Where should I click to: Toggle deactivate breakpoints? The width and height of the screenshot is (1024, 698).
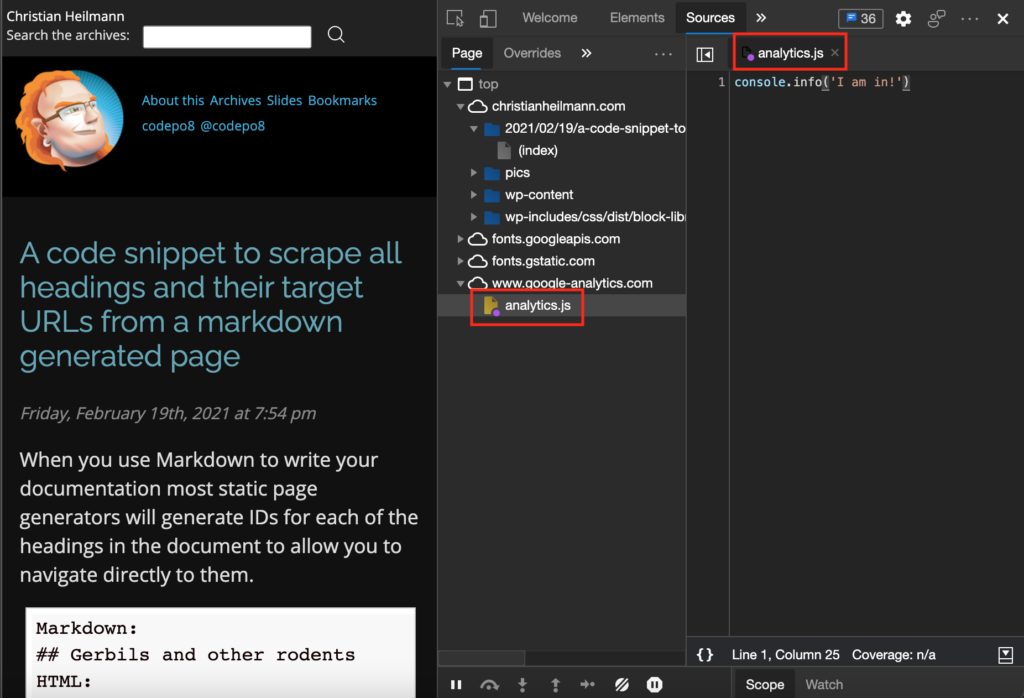pyautogui.click(x=621, y=685)
